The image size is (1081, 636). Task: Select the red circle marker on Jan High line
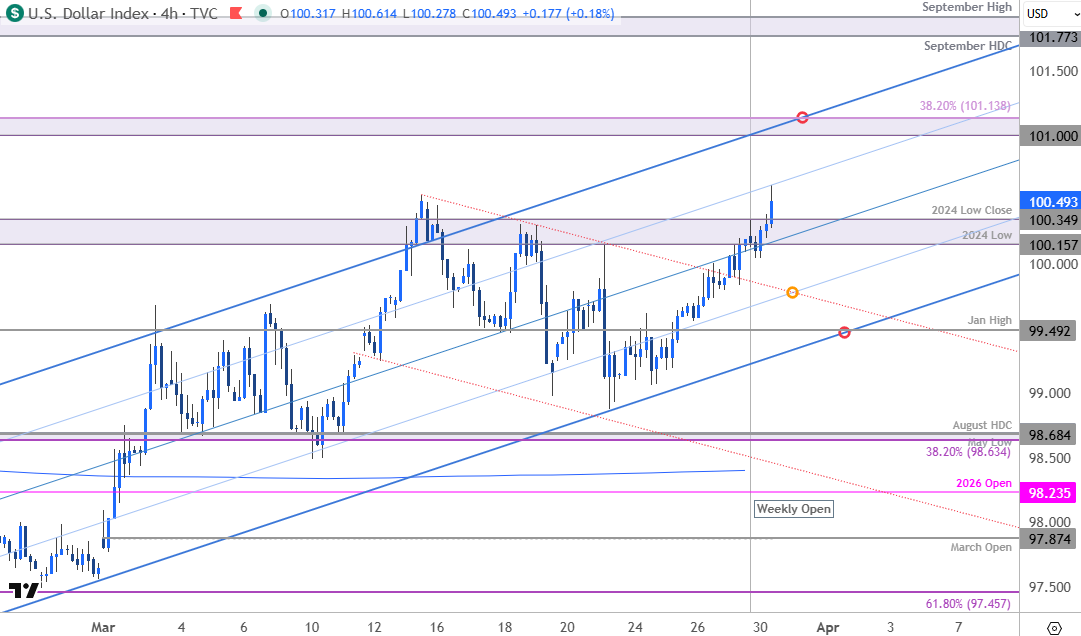pos(845,332)
